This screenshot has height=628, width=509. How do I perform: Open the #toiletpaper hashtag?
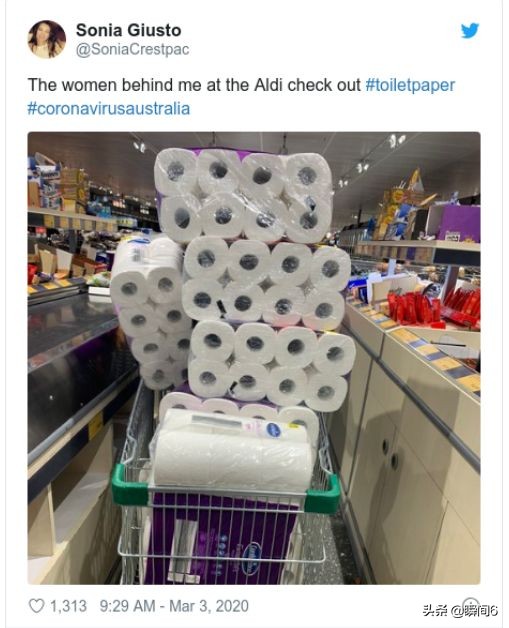point(410,85)
